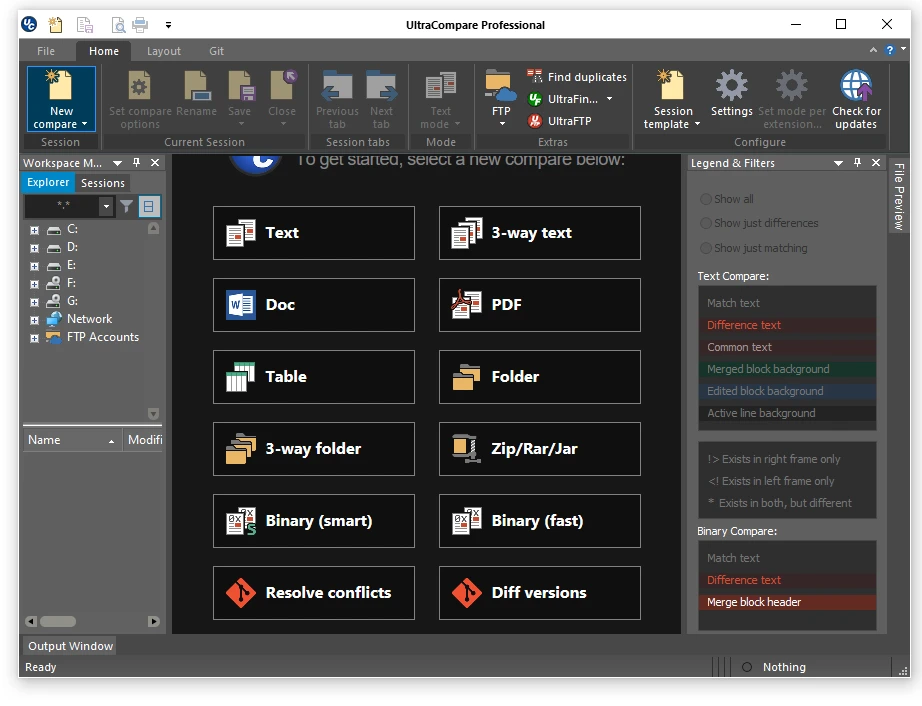Open the file filter combo box dropdown
Viewport: 922px width, 706px height.
point(106,207)
